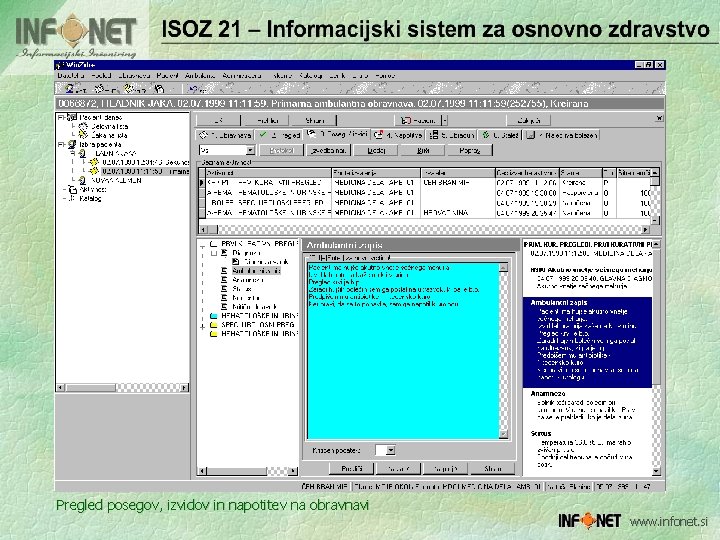Switch to the '4. Napotitve' tab

398,135
